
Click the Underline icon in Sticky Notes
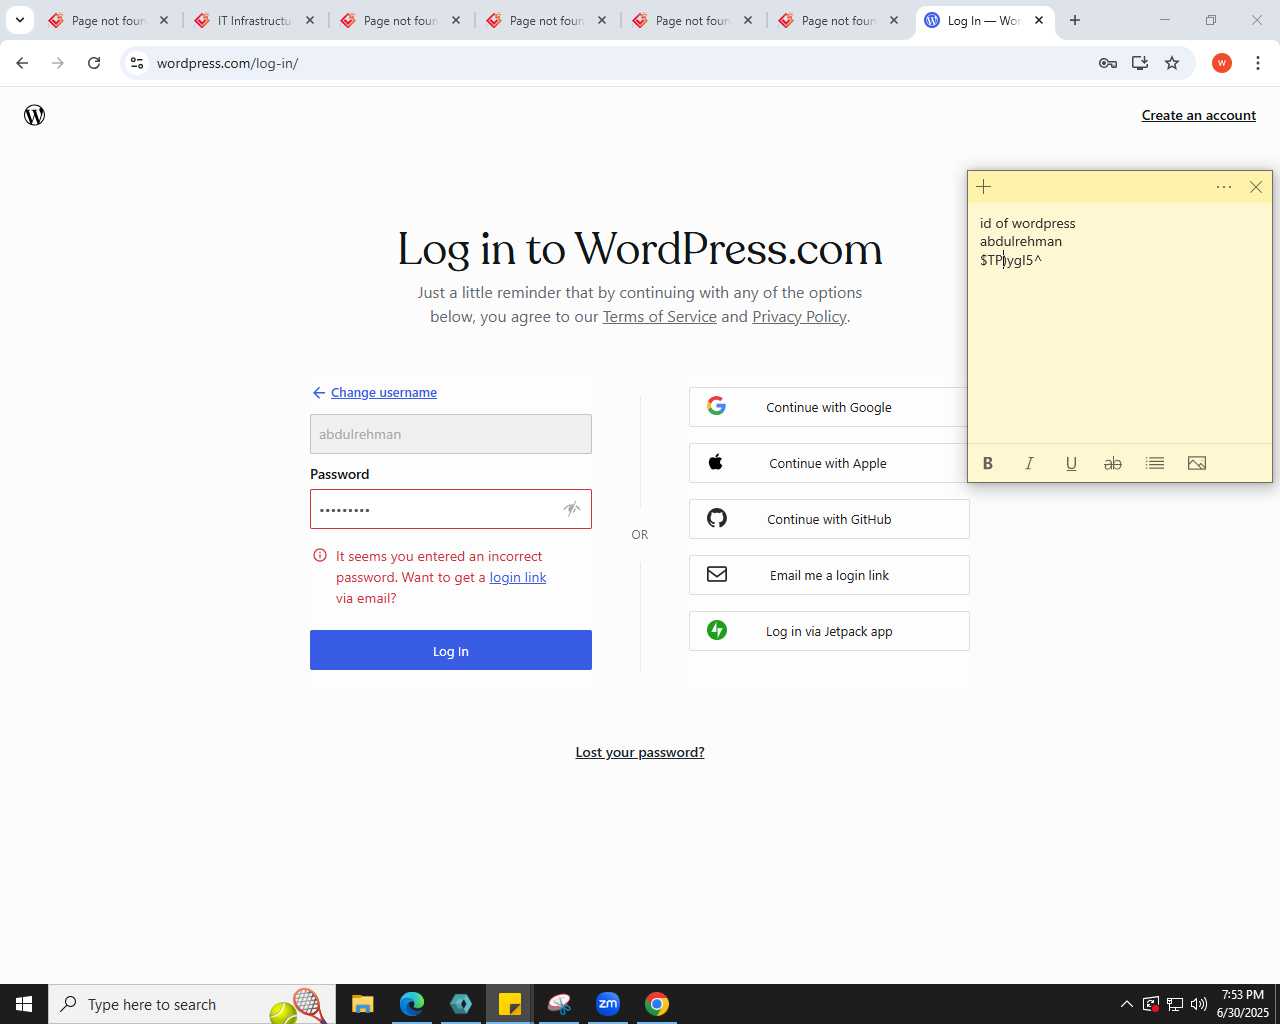(1071, 463)
